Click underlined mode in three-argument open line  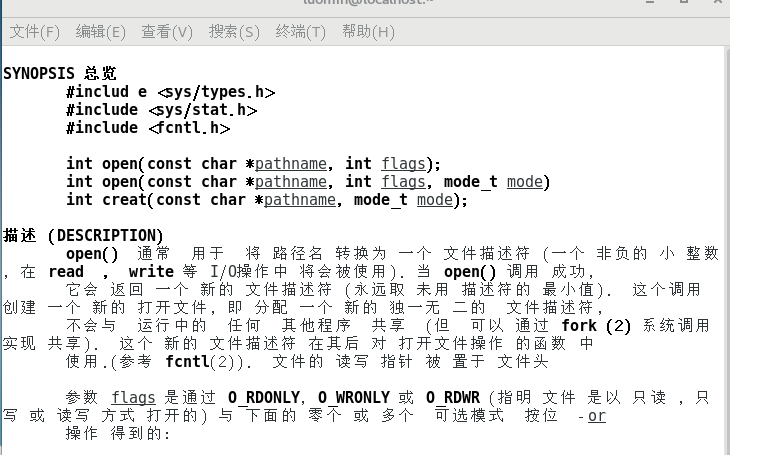(x=525, y=182)
